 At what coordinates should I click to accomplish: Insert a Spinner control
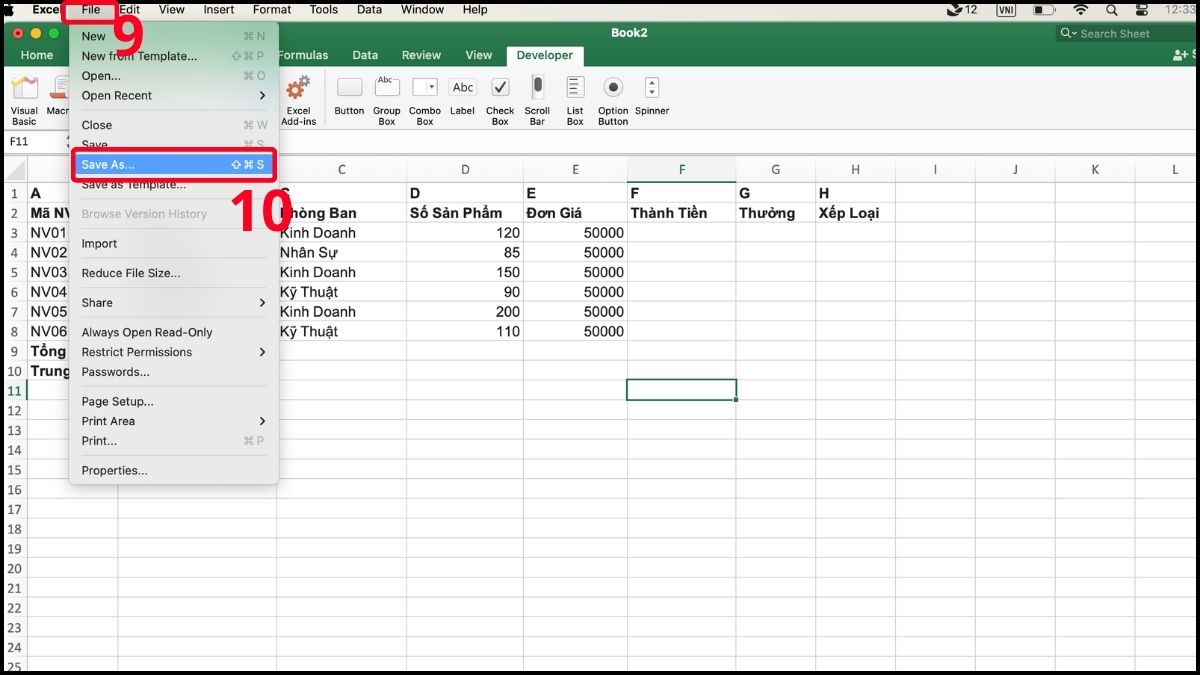pos(652,88)
